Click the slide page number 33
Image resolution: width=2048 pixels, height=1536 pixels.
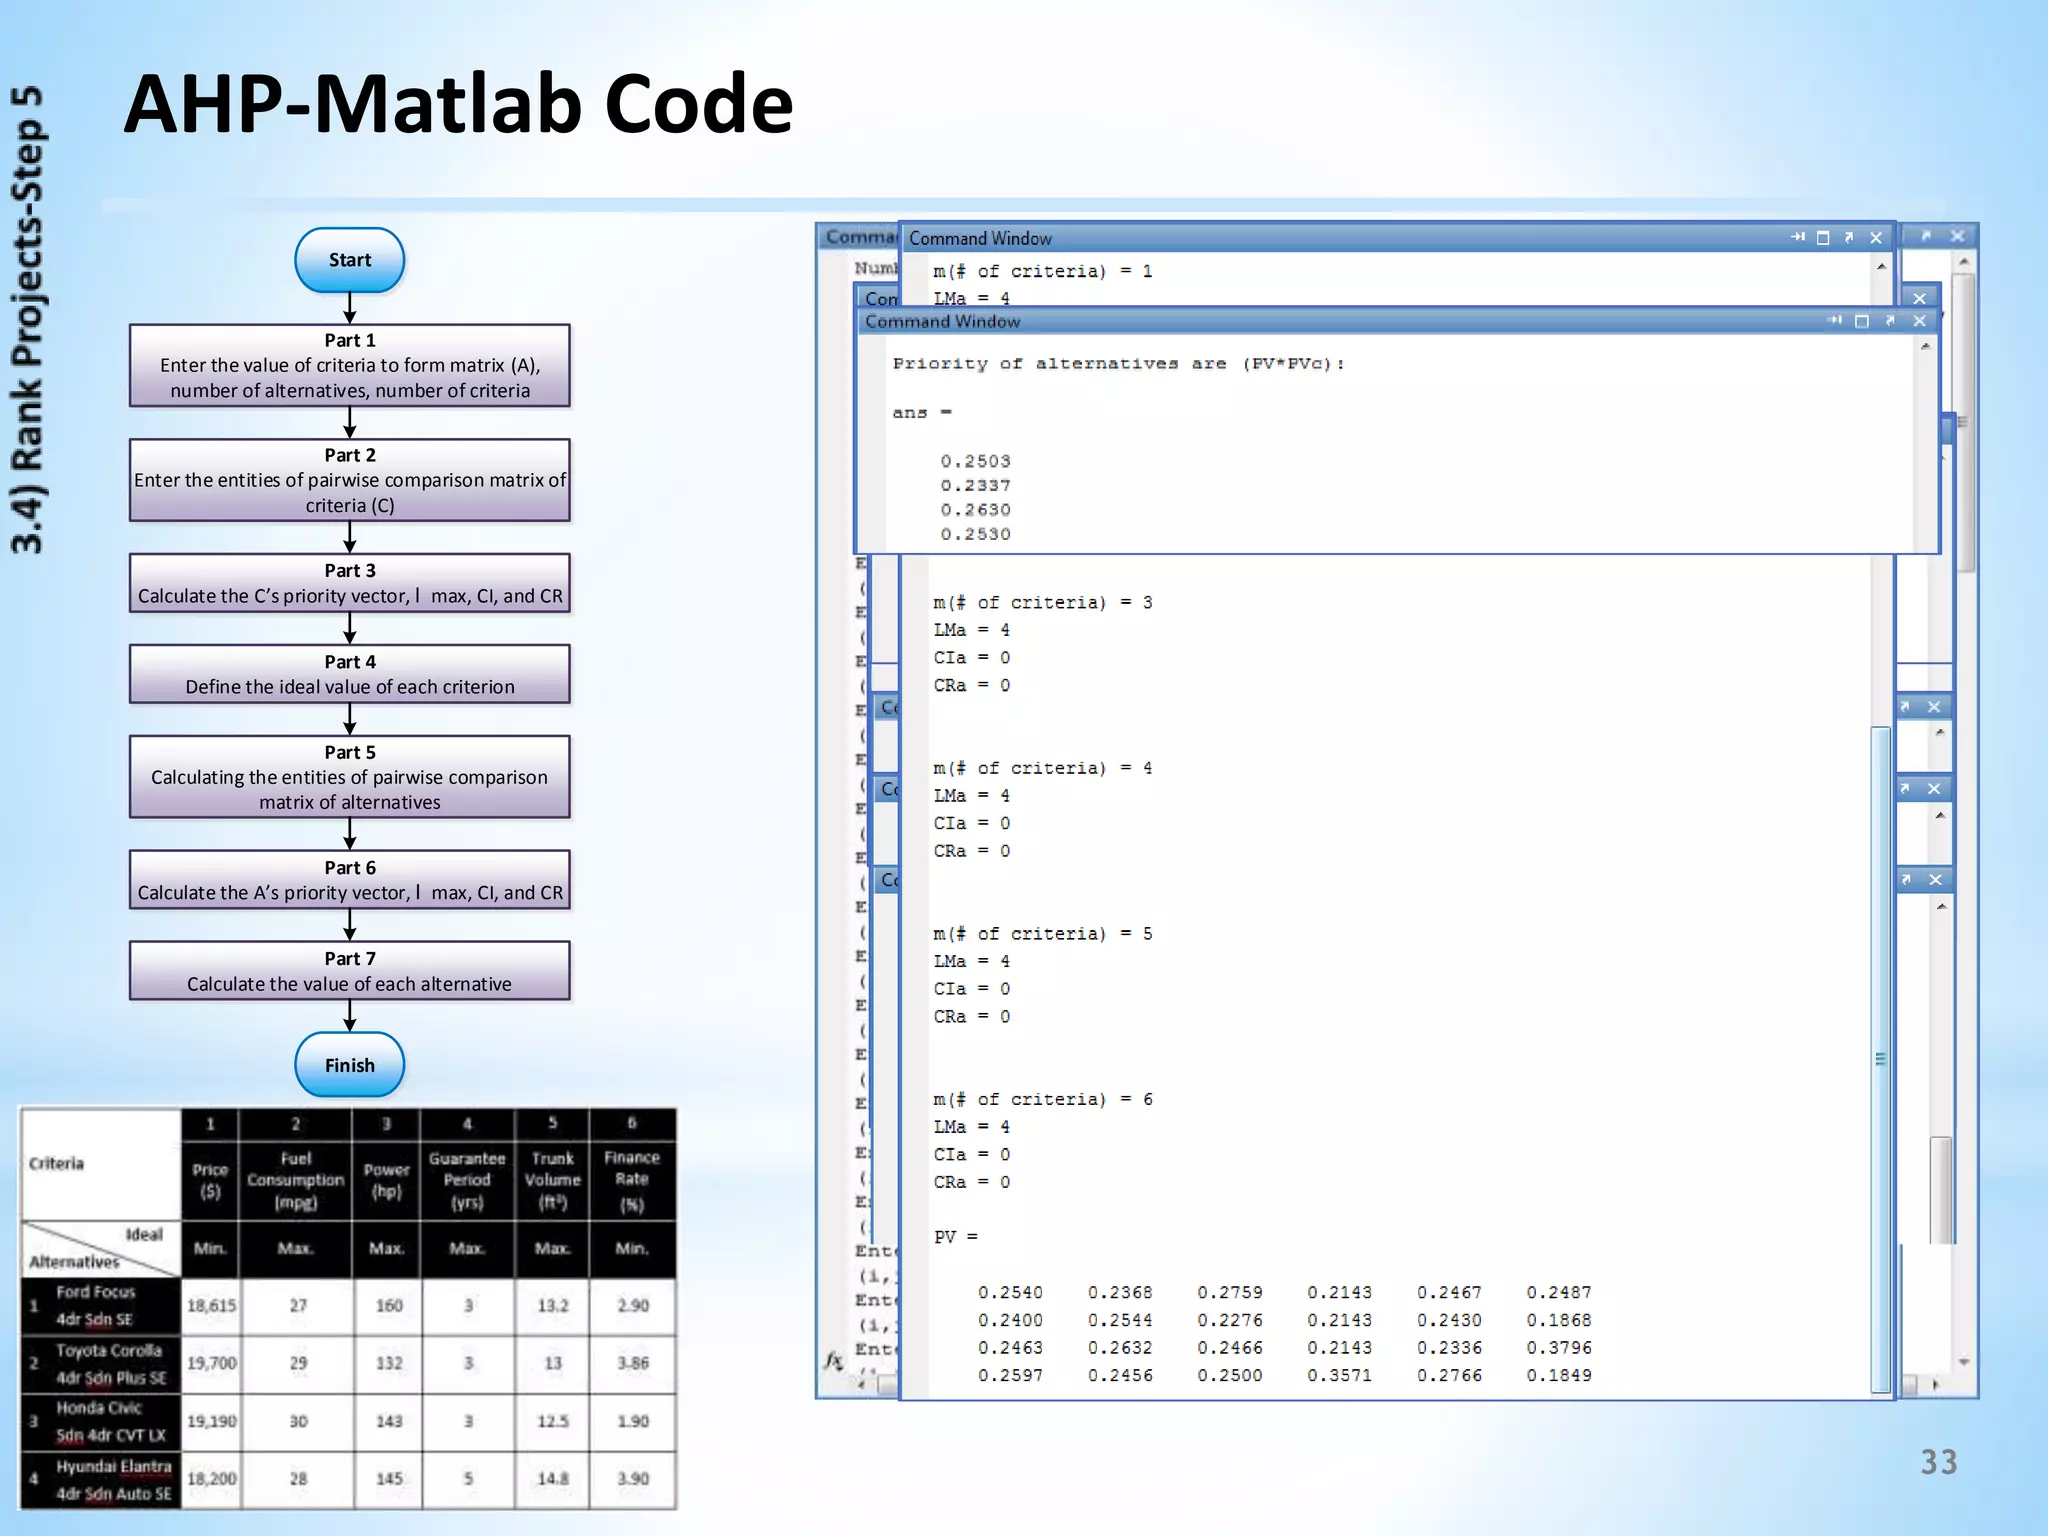coord(1939,1462)
